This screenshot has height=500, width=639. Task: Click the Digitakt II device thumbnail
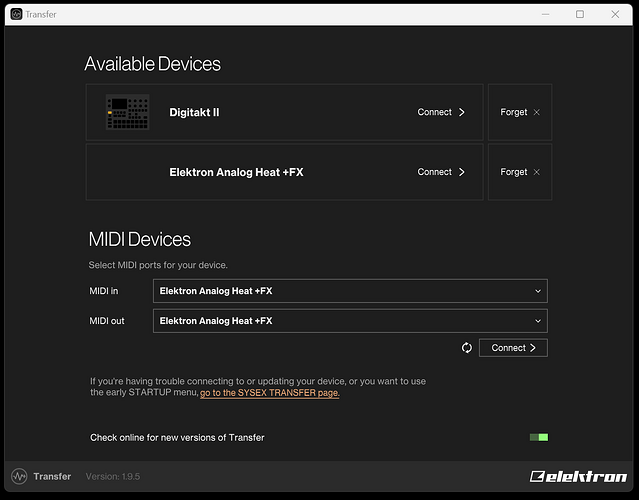(x=127, y=113)
